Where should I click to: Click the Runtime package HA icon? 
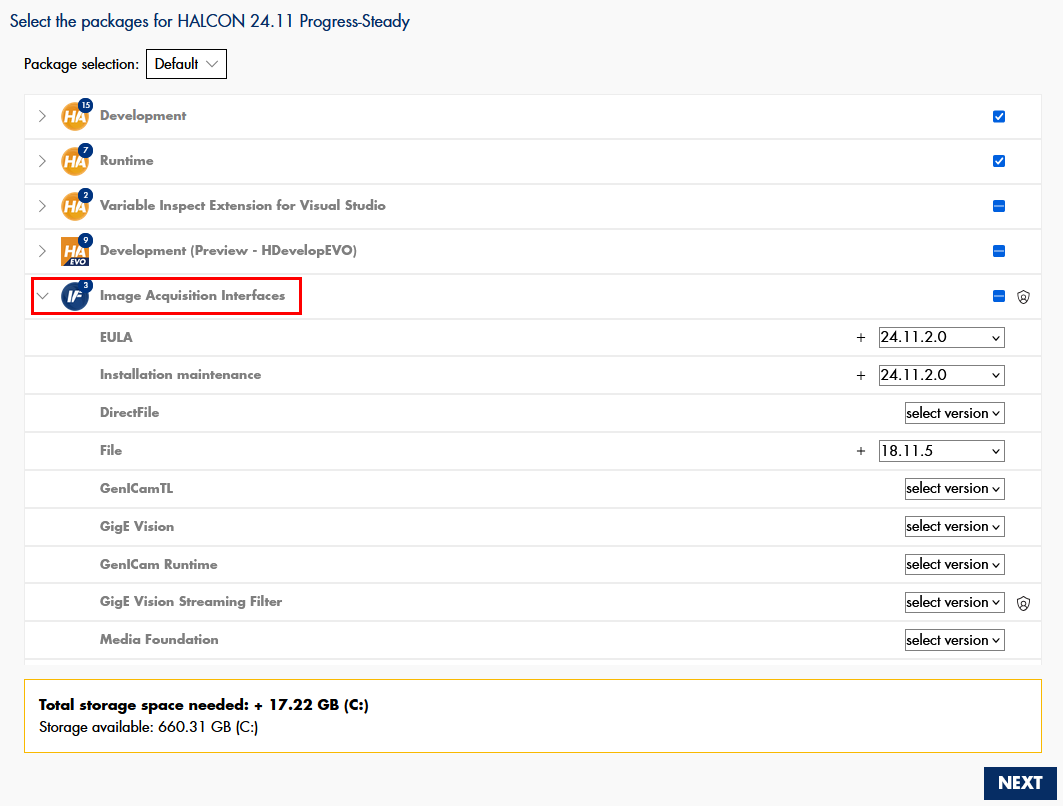pos(75,161)
